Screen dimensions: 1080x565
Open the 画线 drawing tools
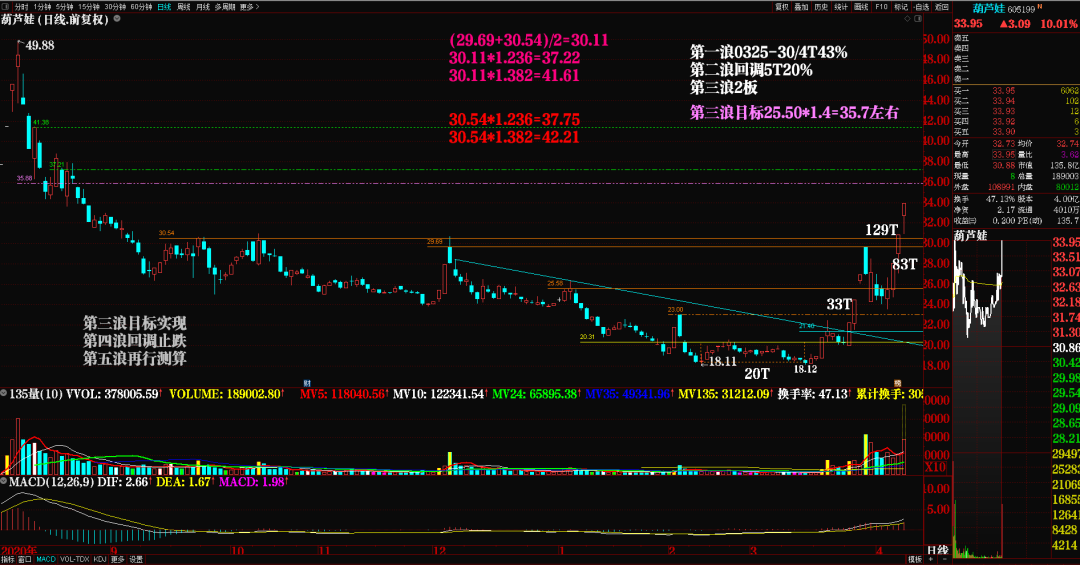pyautogui.click(x=861, y=7)
